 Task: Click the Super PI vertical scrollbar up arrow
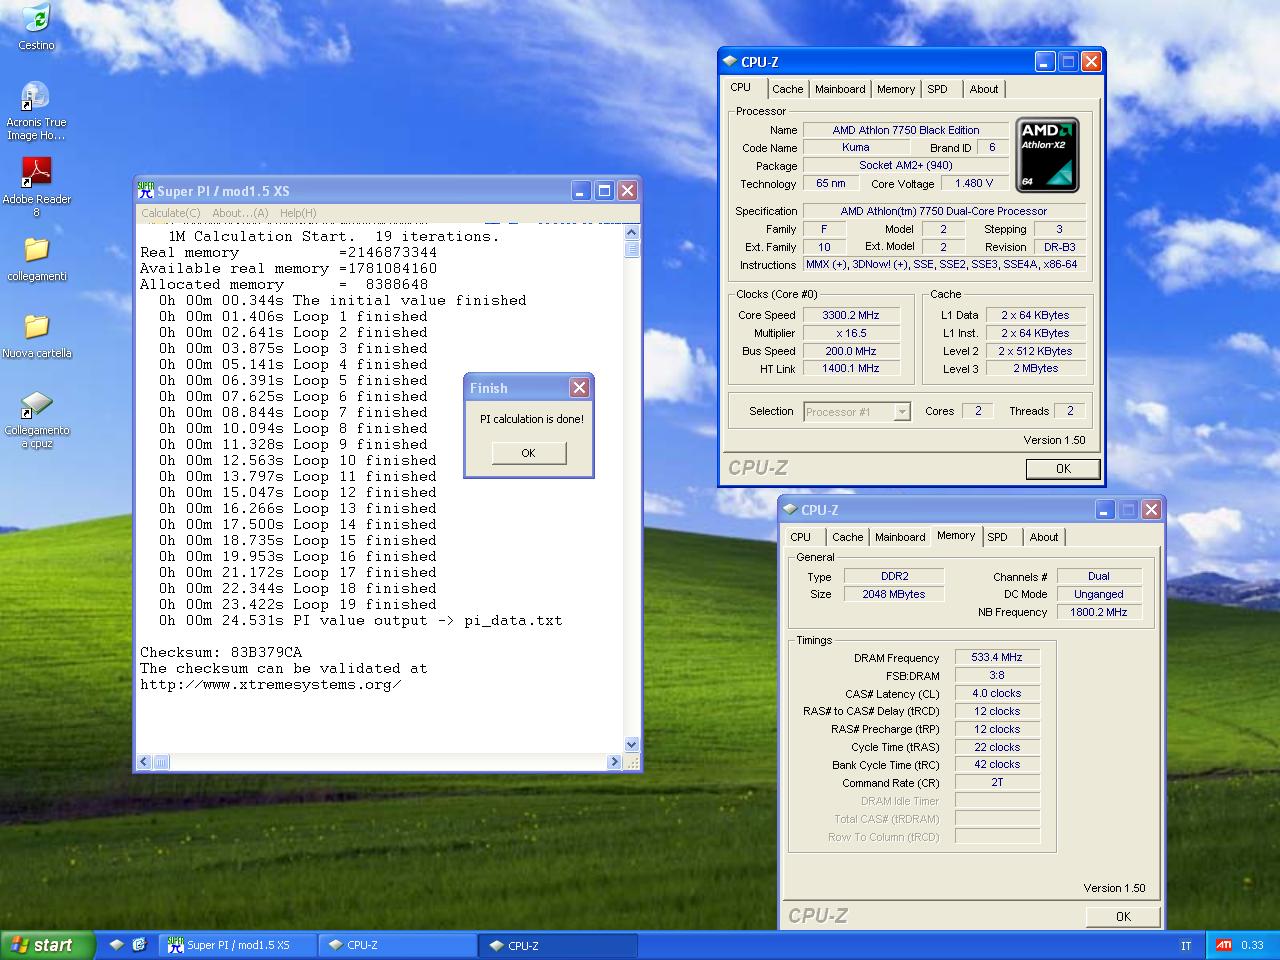click(x=631, y=233)
